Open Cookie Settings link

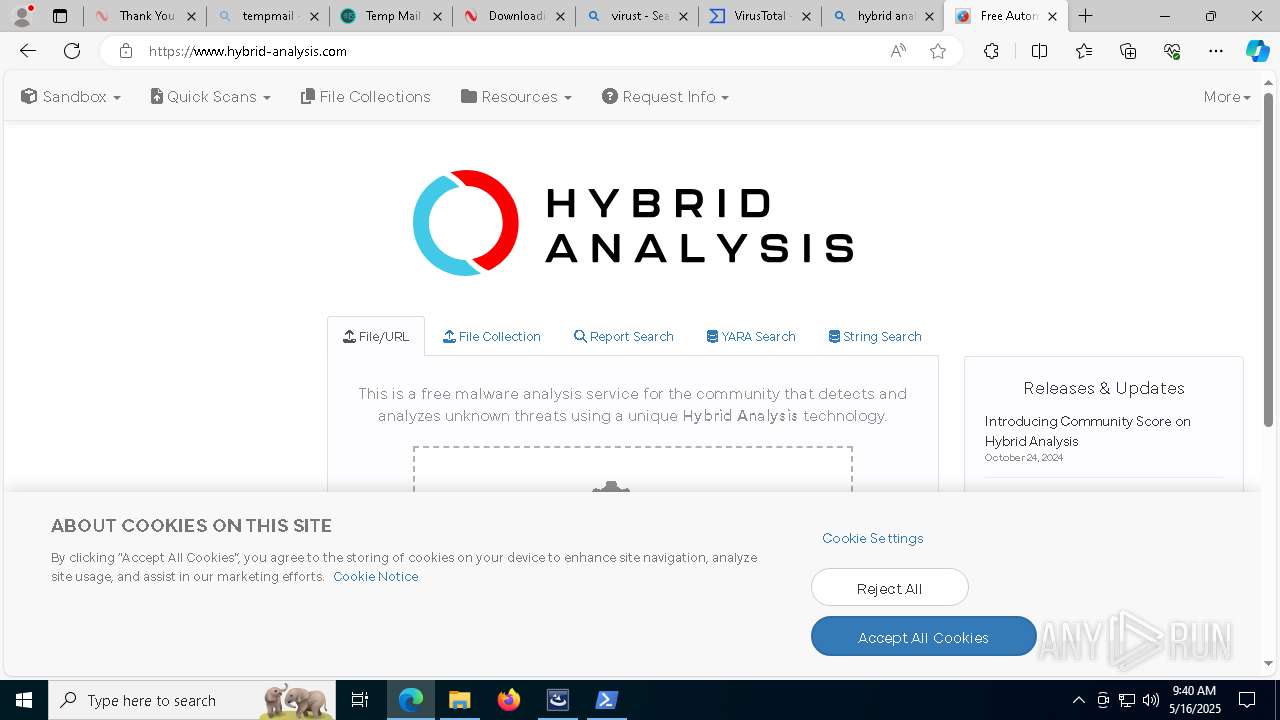point(873,538)
